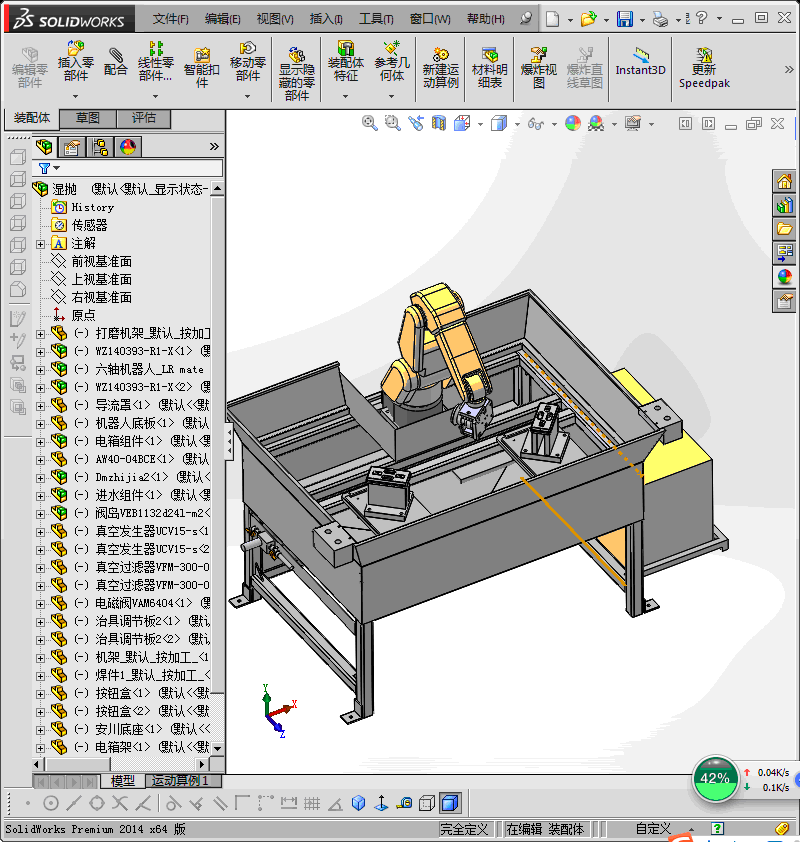
Task: Click Zoom to Fit icon
Action: pyautogui.click(x=369, y=124)
